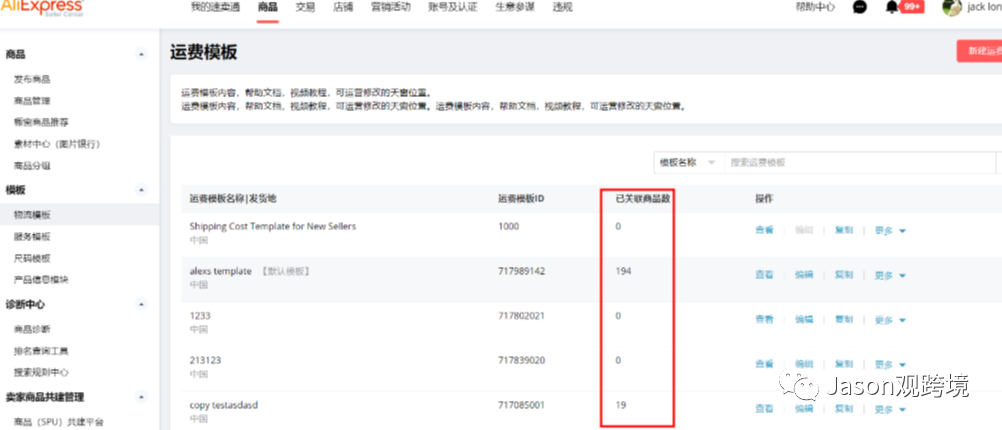The image size is (1002, 430).
Task: Copy the Shipping Cost Template for New Sellers
Action: pos(844,231)
